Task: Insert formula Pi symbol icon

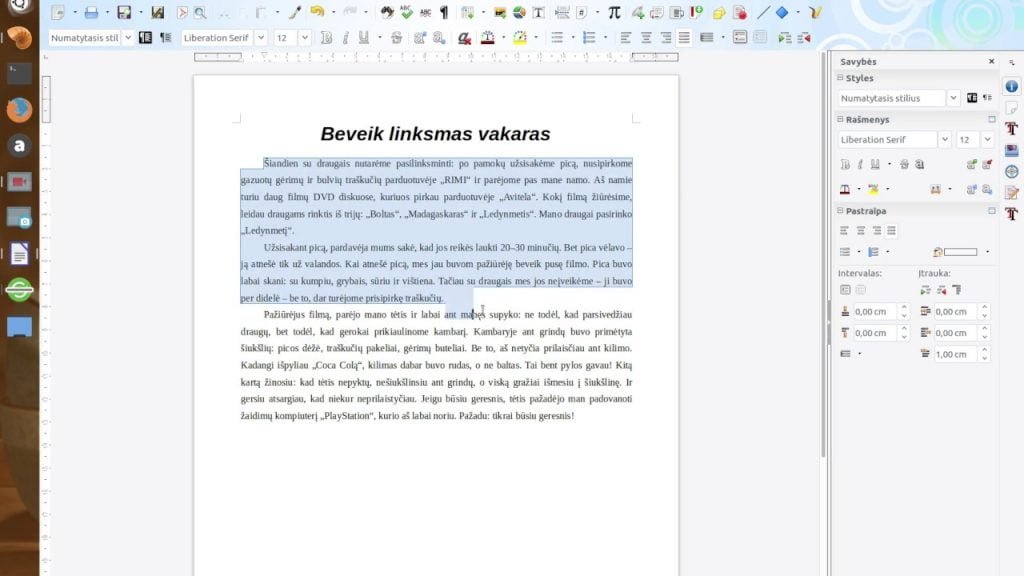Action: pos(615,12)
